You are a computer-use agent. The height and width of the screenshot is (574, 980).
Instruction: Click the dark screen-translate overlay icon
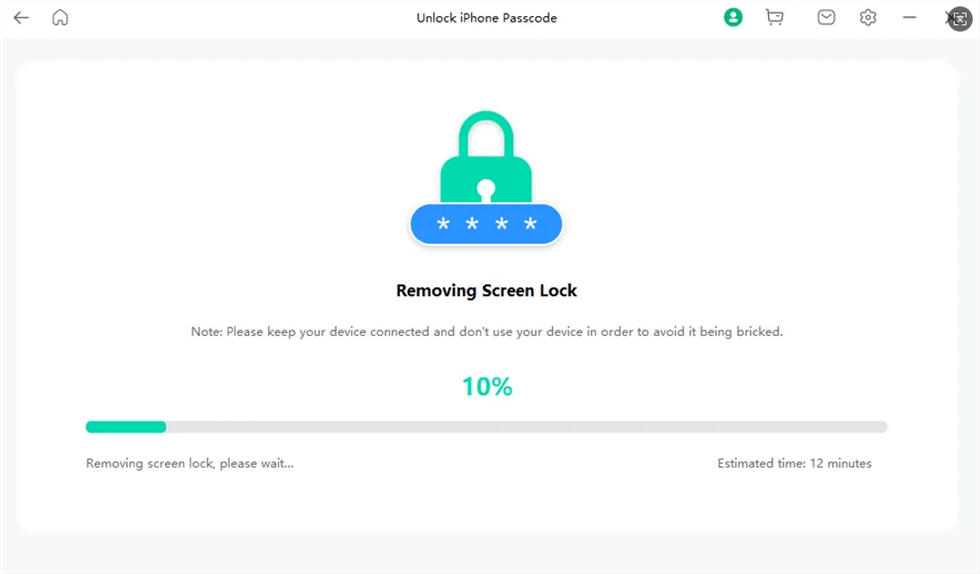tap(959, 19)
